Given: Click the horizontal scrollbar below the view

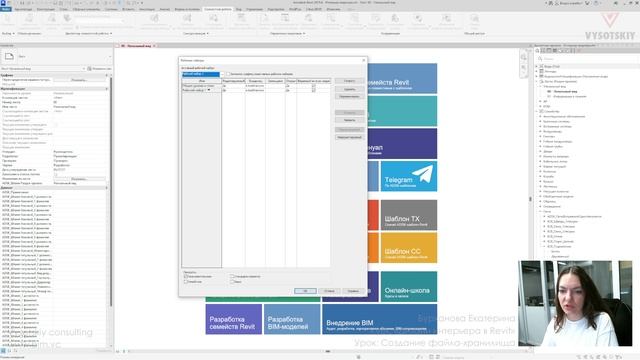Looking at the screenshot, I should point(328,351).
